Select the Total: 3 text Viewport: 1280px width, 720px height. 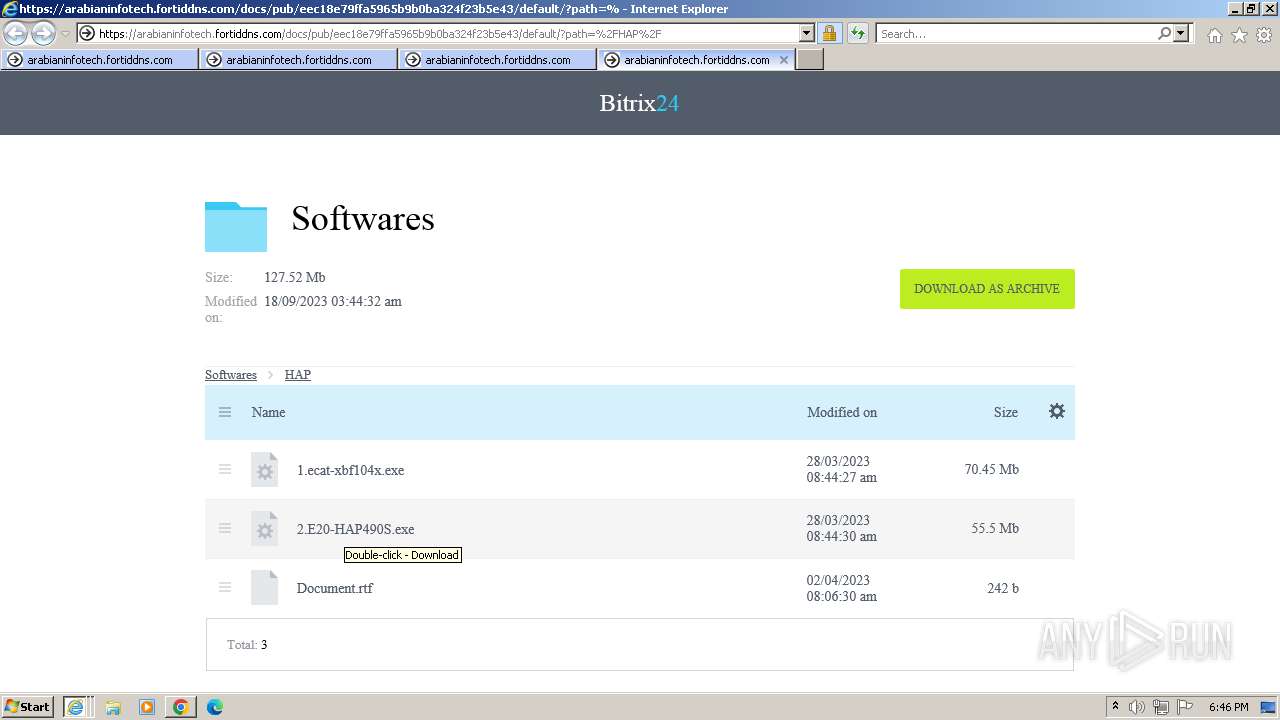click(247, 645)
